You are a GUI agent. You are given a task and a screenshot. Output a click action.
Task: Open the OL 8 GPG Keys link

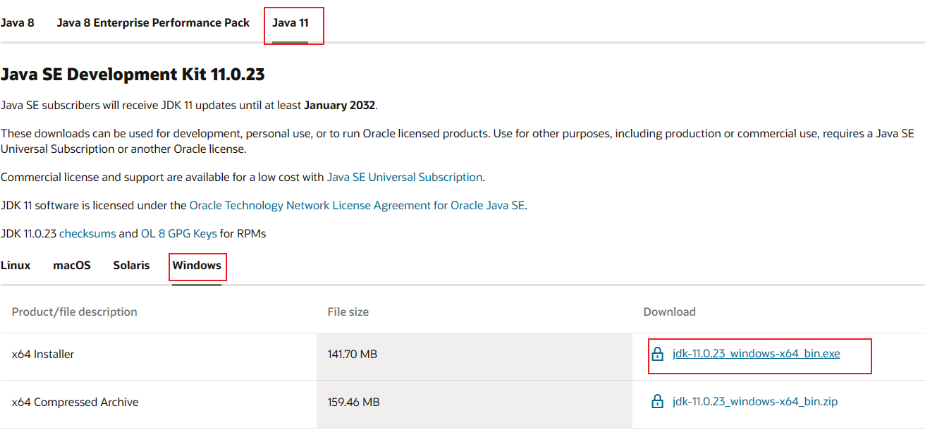click(x=178, y=233)
